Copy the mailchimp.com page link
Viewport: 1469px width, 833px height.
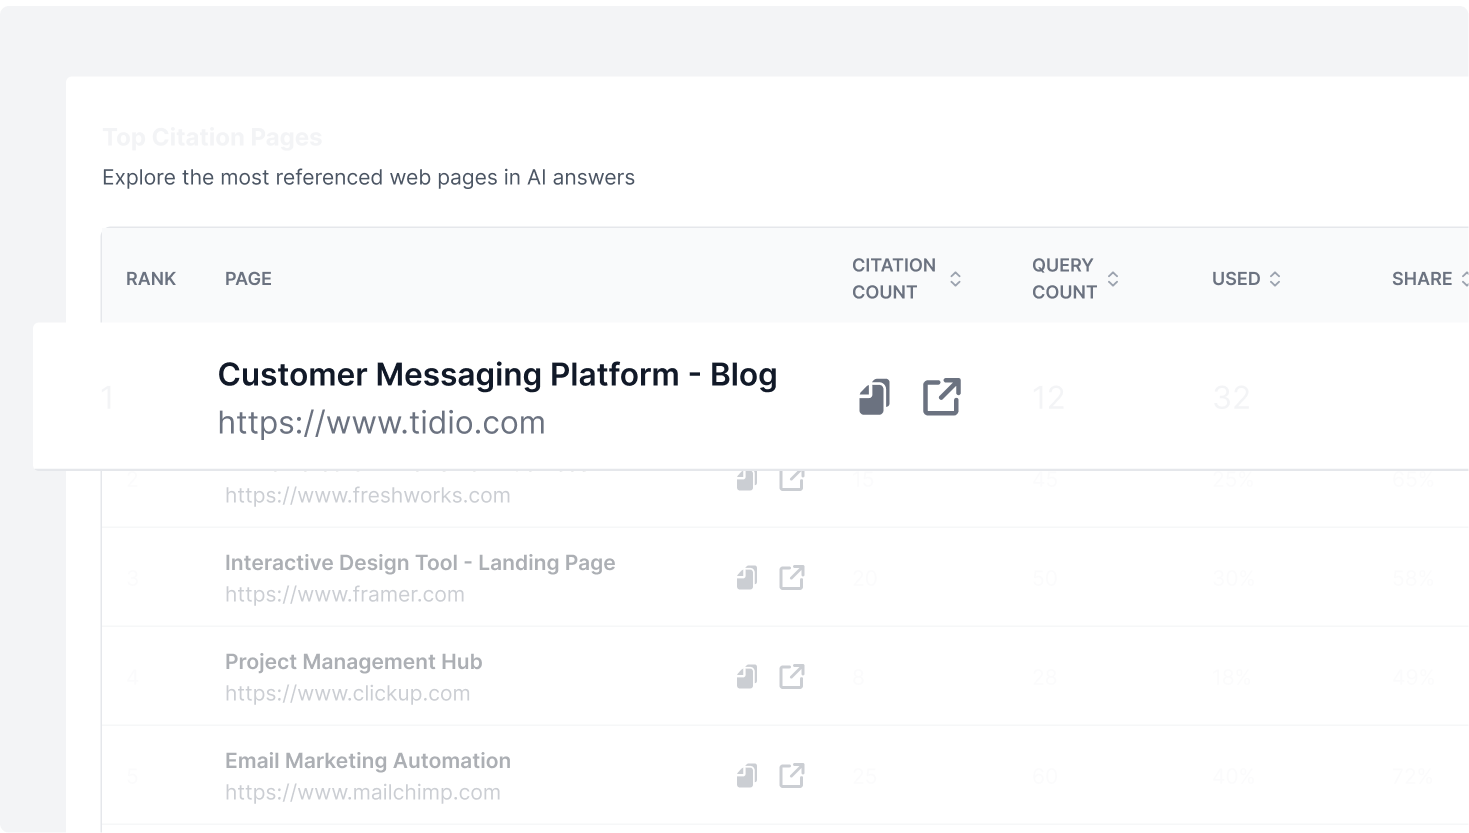coord(747,776)
